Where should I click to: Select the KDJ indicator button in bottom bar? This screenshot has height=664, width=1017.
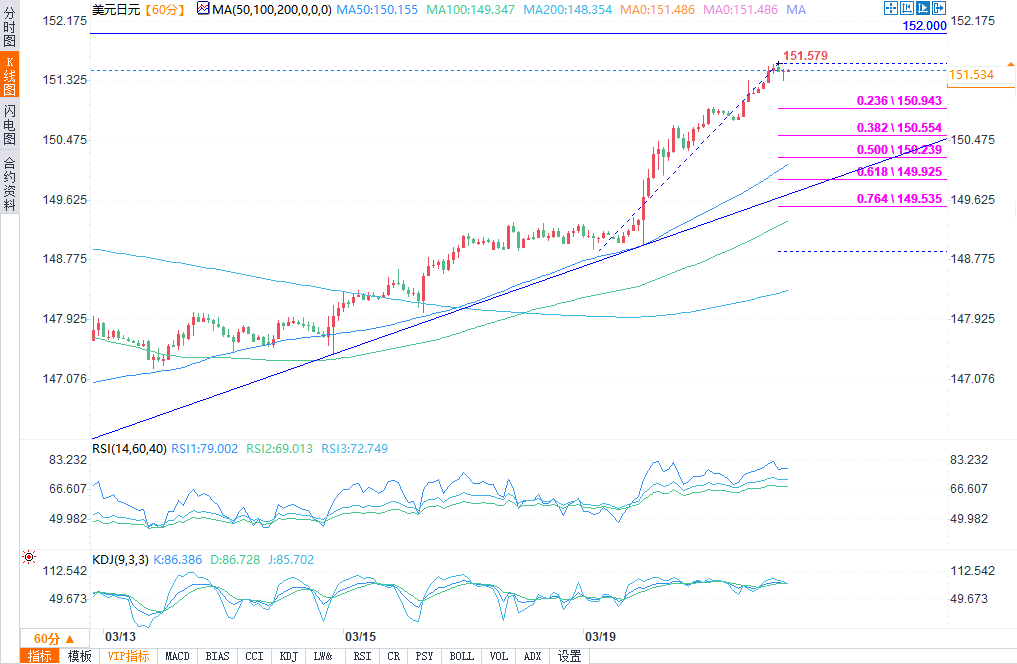tap(289, 656)
